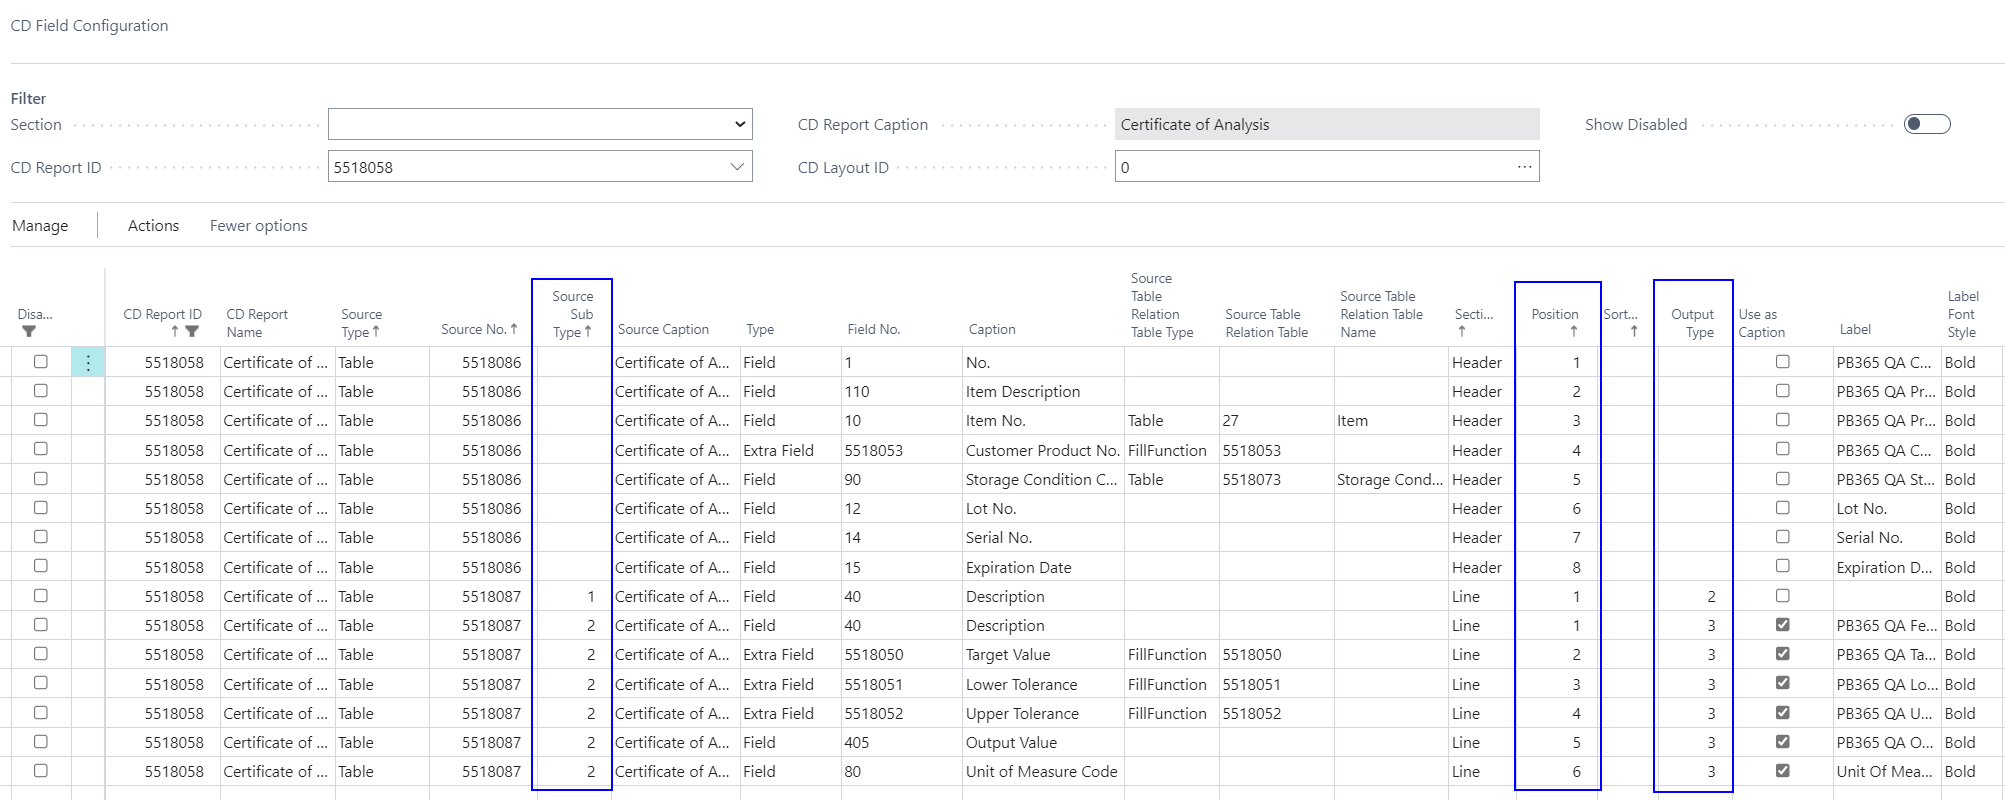Uncheck Use as Caption for the Output Value row
The image size is (2005, 800).
coord(1782,742)
